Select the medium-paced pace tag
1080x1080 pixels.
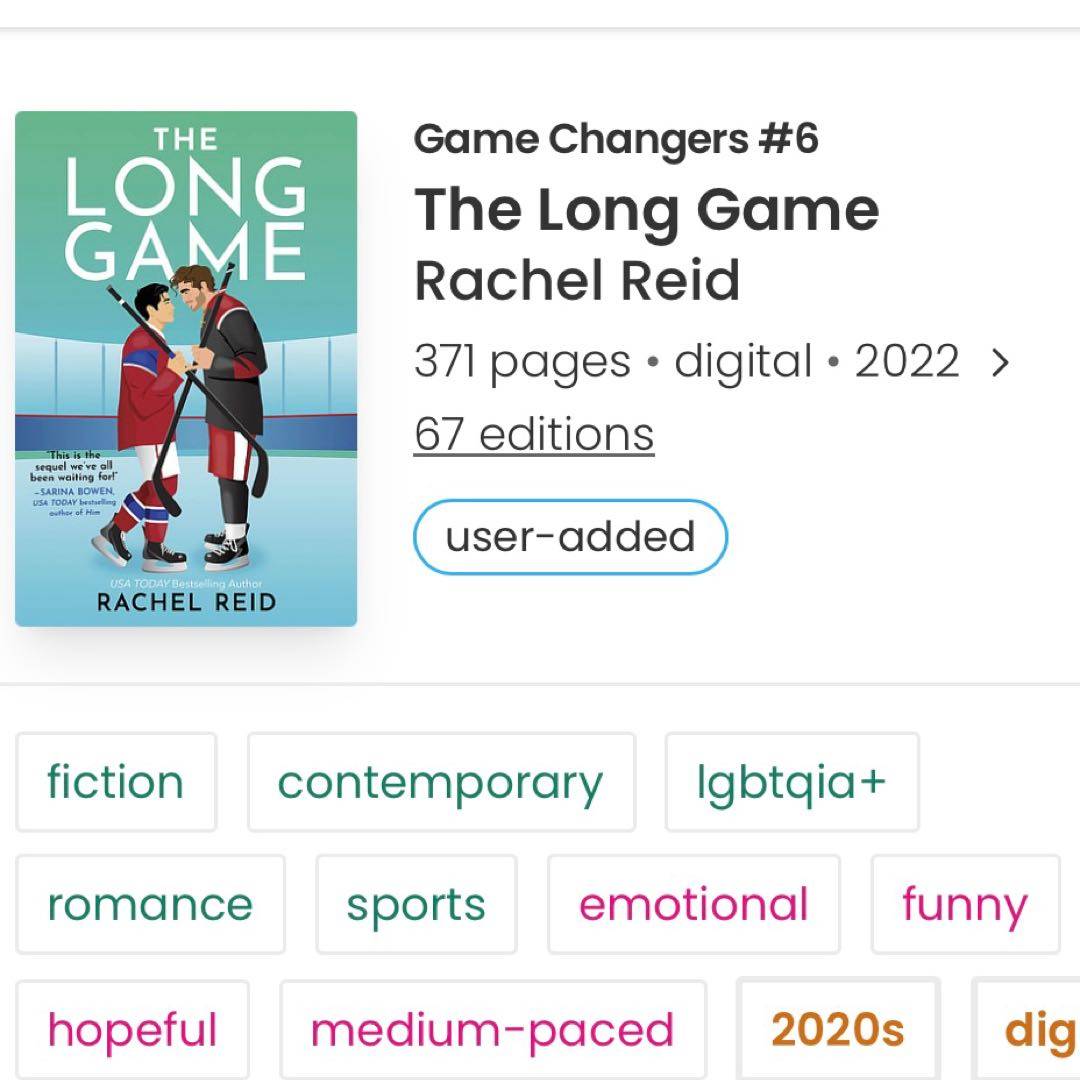(493, 1030)
